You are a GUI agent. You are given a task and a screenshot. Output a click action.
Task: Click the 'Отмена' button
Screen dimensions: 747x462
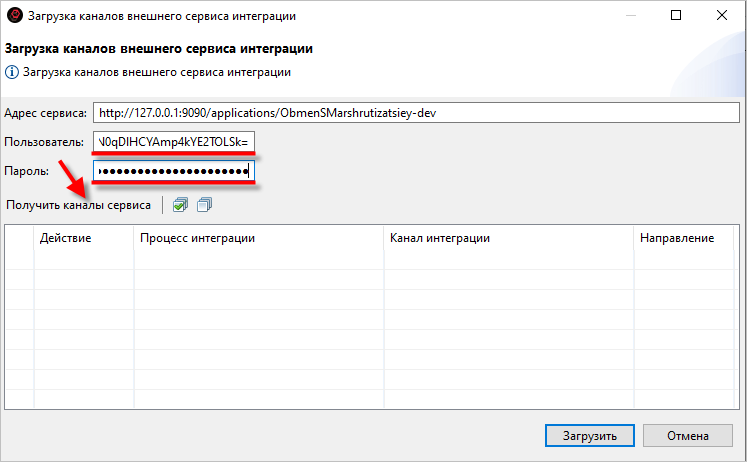[686, 436]
